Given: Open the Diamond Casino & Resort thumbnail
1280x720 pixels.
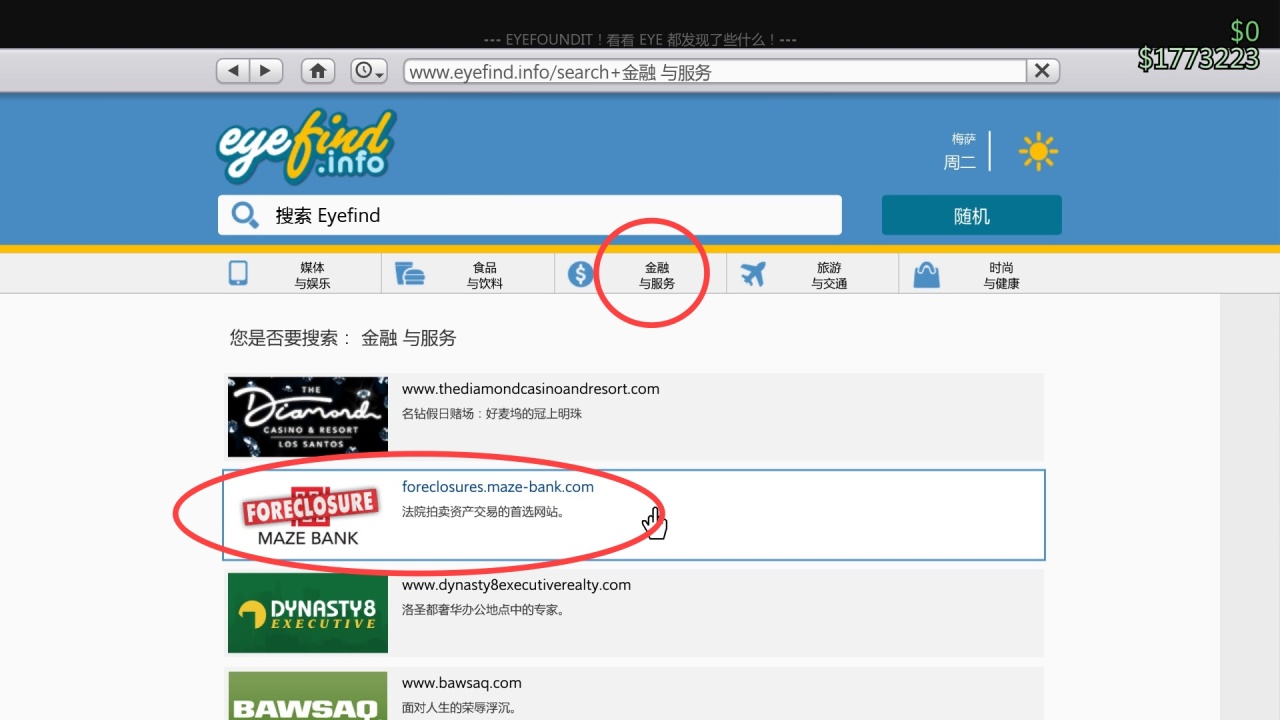Looking at the screenshot, I should (x=308, y=417).
